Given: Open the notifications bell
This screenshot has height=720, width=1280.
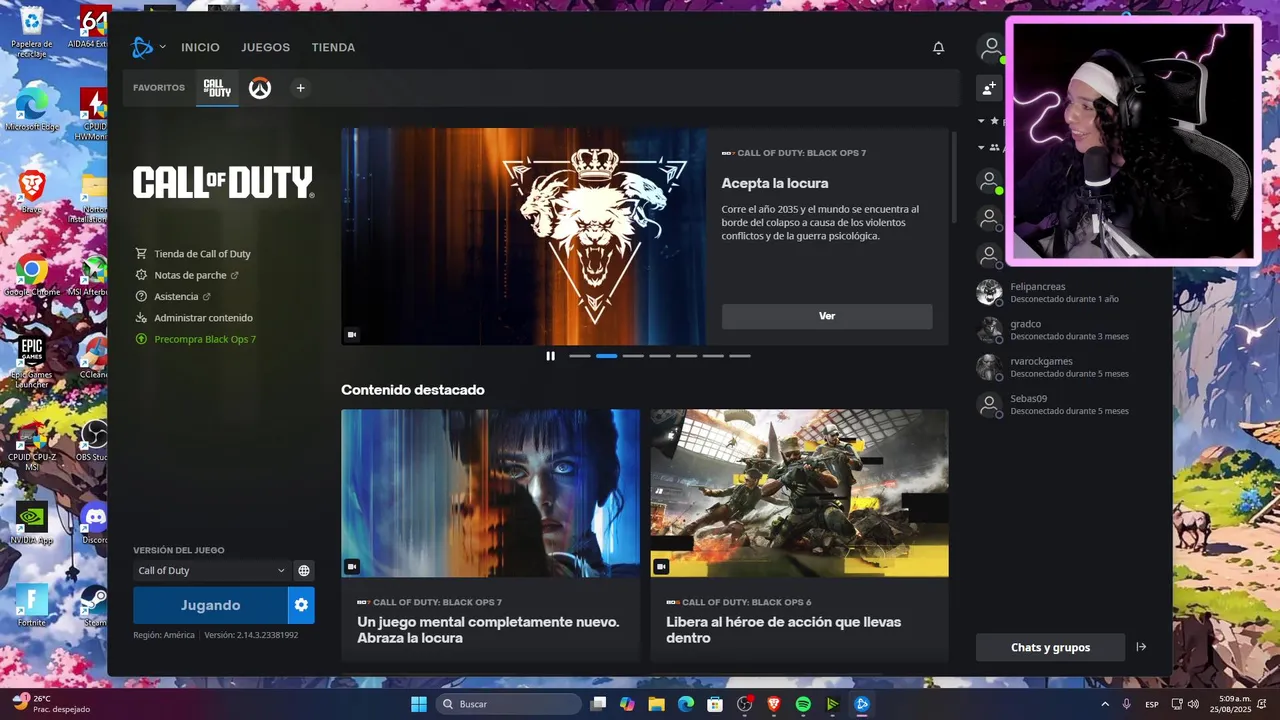Looking at the screenshot, I should point(938,48).
